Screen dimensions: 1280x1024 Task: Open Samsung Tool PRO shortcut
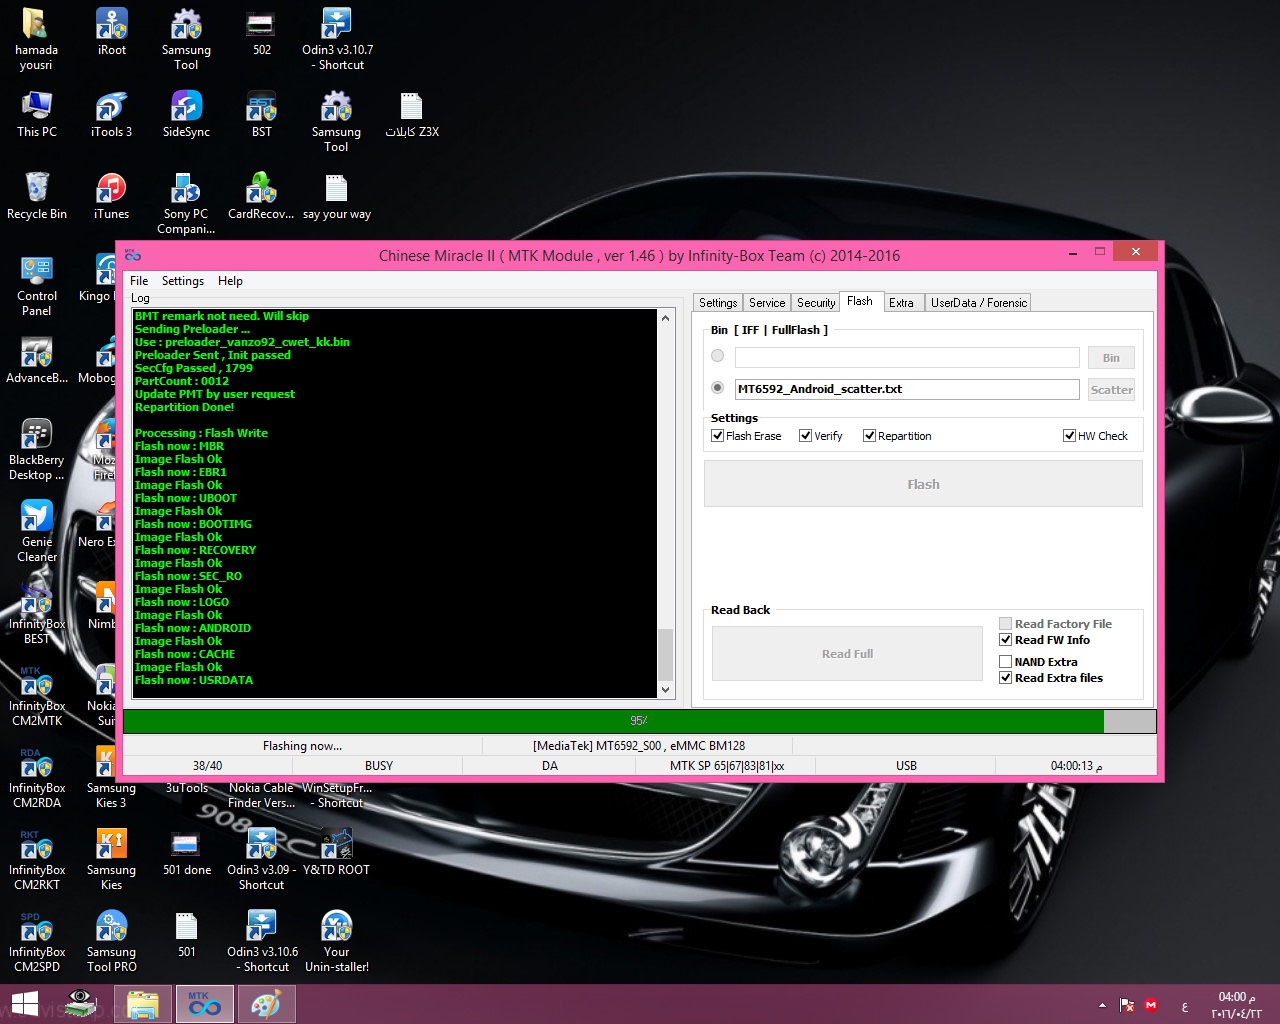112,941
